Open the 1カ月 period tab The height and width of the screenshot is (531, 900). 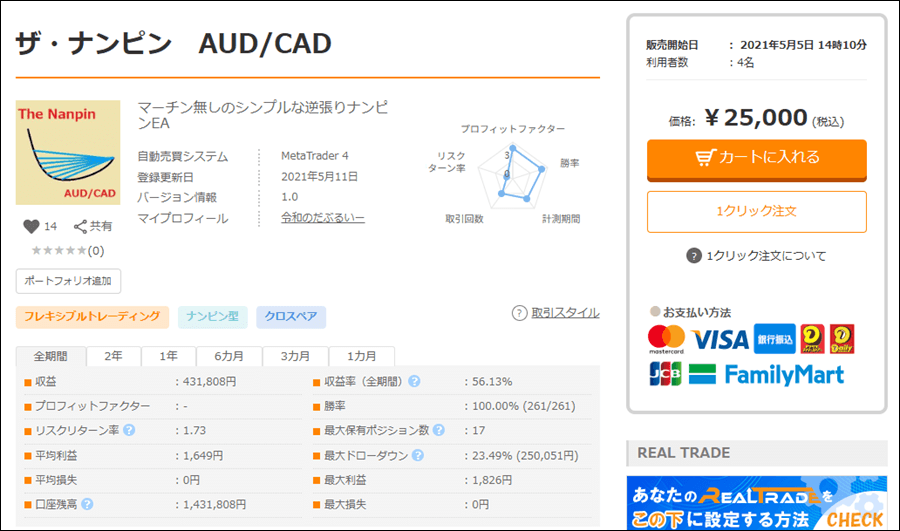(x=362, y=356)
